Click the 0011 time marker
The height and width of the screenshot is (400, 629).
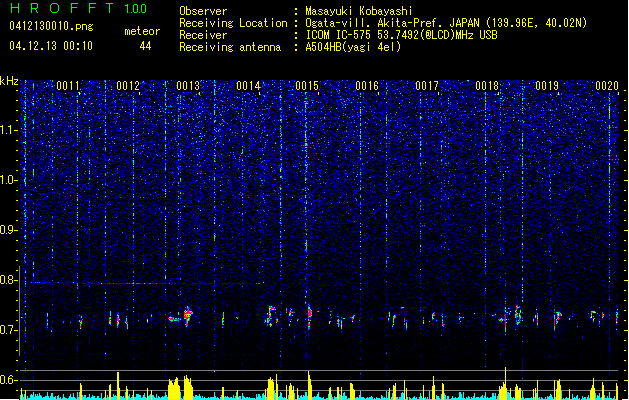point(68,86)
